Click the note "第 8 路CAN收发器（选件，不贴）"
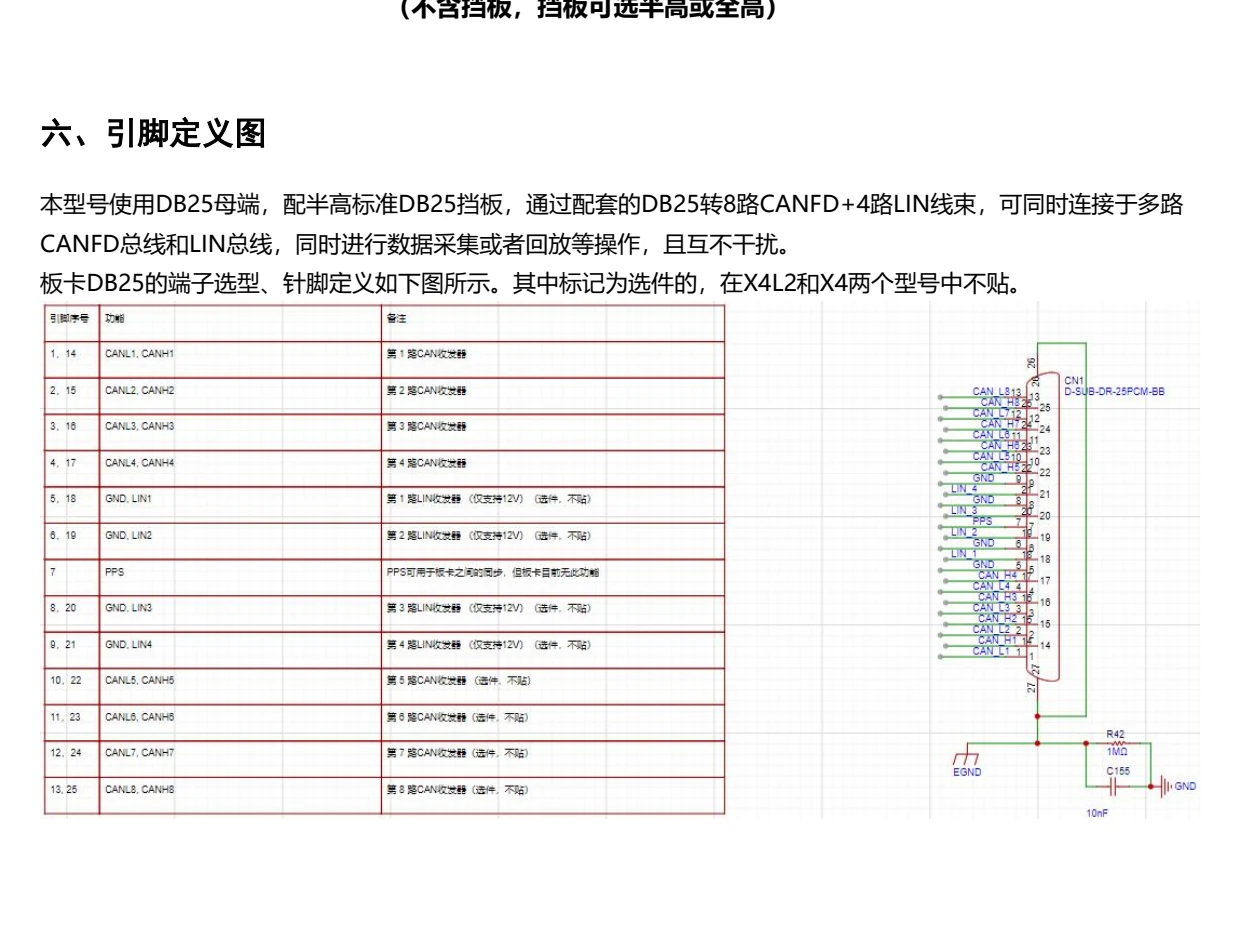The width and height of the screenshot is (1239, 929). point(458,789)
